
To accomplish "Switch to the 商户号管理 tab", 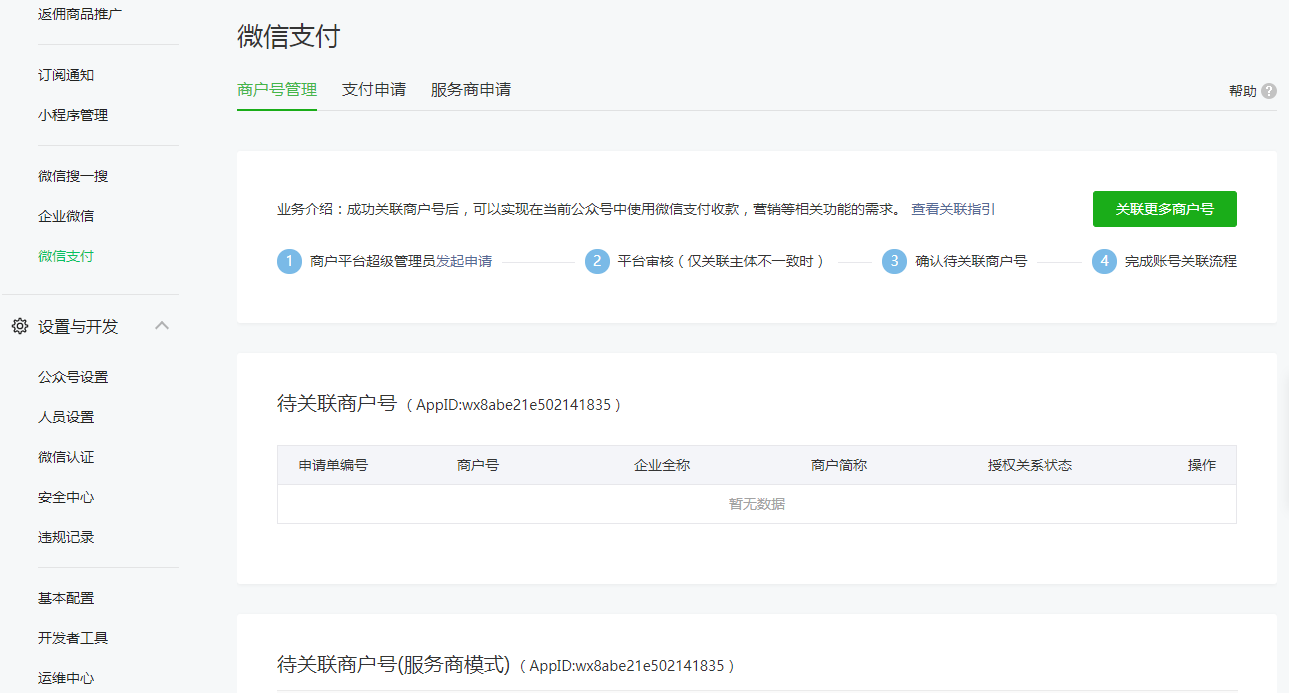I will (277, 89).
